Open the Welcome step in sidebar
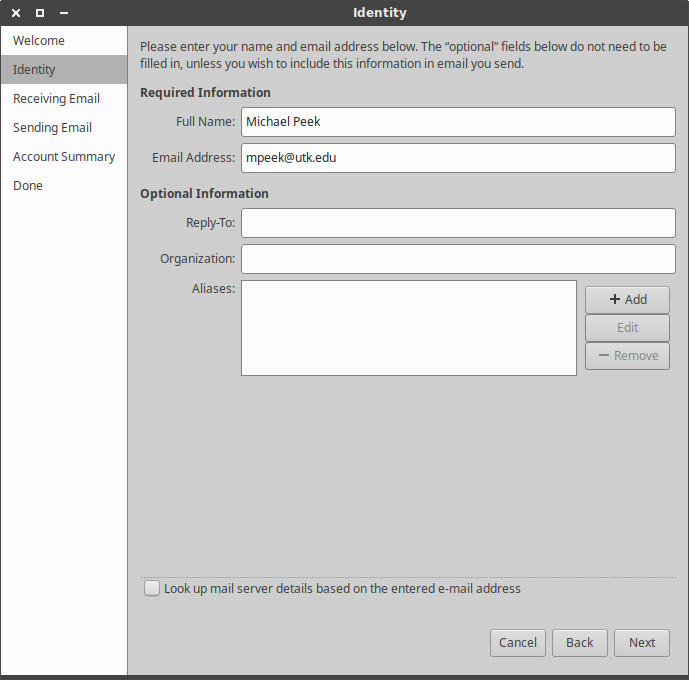 39,41
